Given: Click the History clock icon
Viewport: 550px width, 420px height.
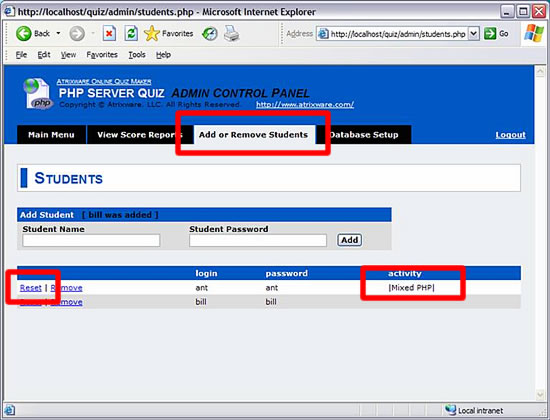Looking at the screenshot, I should pyautogui.click(x=210, y=34).
